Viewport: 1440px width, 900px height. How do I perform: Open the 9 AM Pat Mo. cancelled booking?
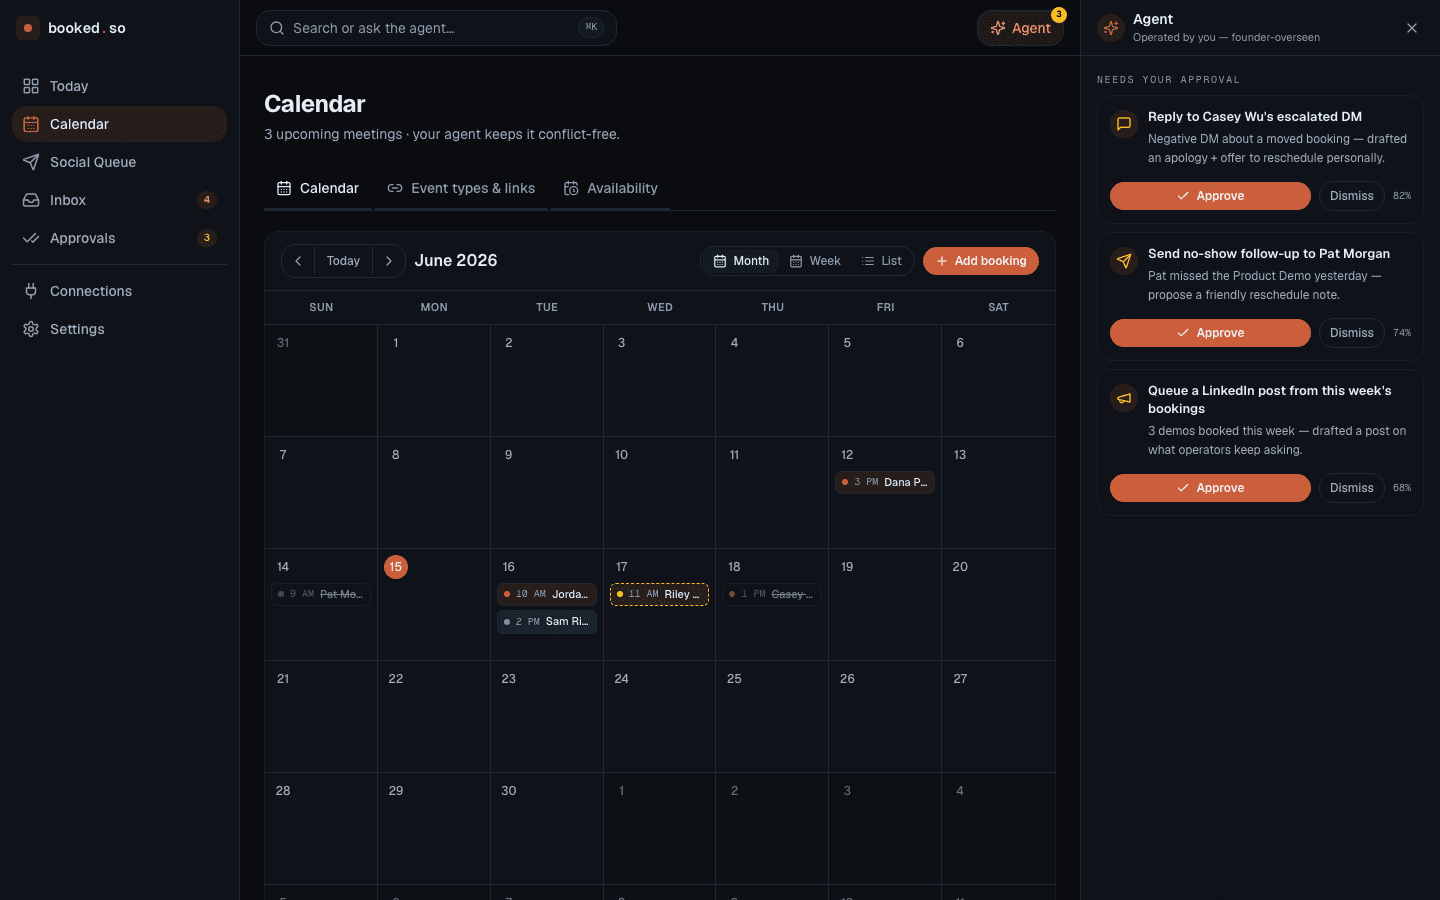click(x=321, y=594)
